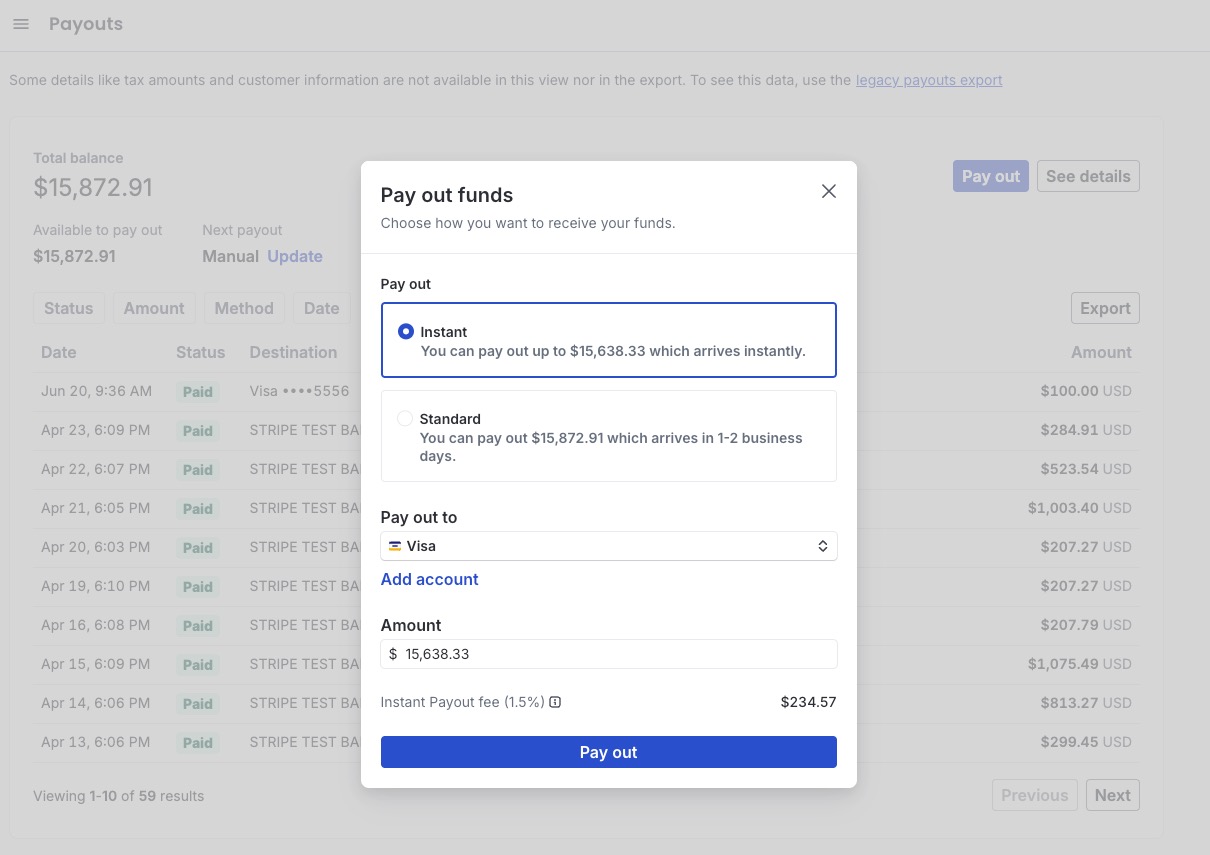Open the Jun 20 Visa payout row
Viewport: 1210px width, 855px height.
pos(586,391)
